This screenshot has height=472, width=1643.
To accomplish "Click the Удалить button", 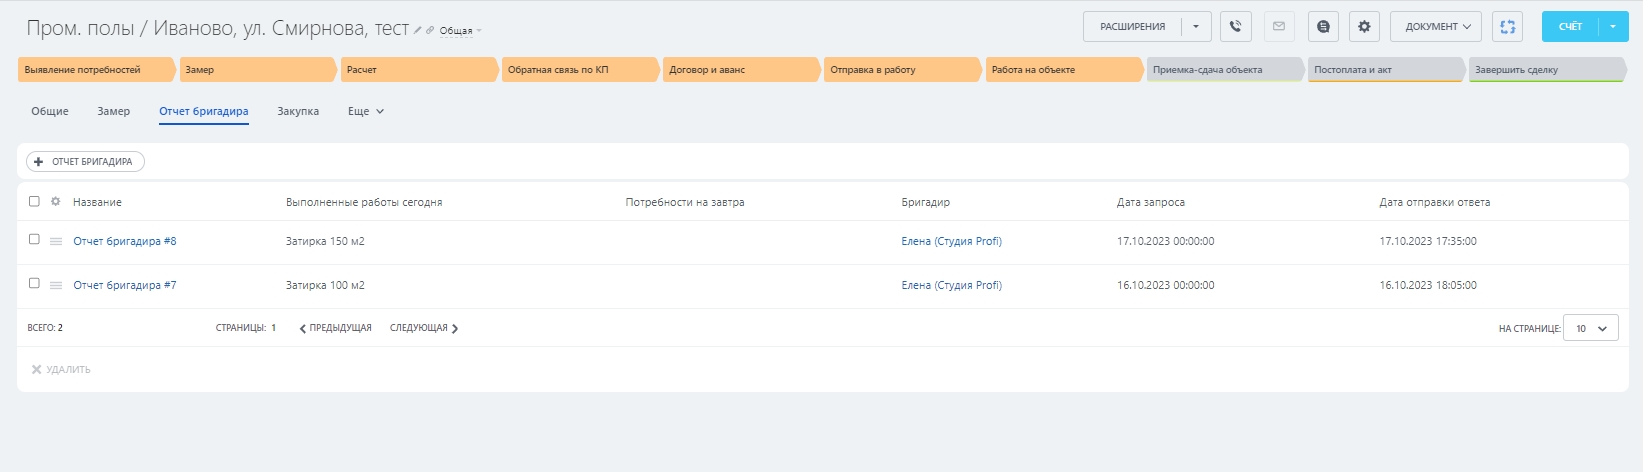I will pyautogui.click(x=61, y=370).
